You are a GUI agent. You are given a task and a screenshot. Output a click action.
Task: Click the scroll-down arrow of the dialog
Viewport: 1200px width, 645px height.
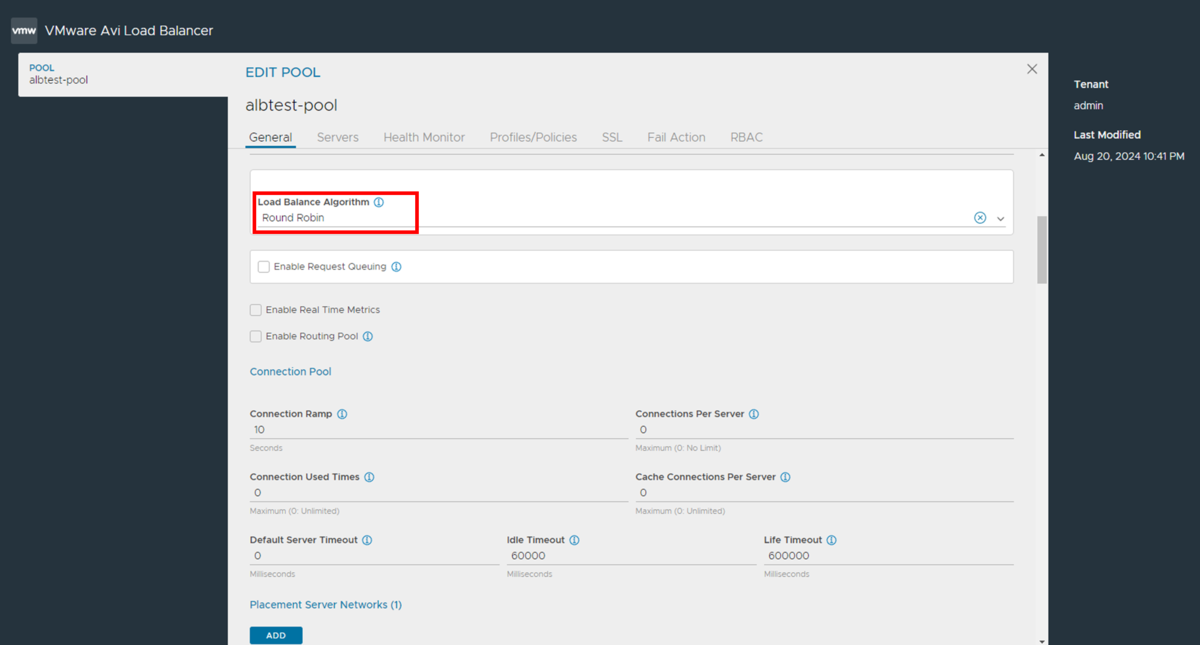tap(1042, 640)
